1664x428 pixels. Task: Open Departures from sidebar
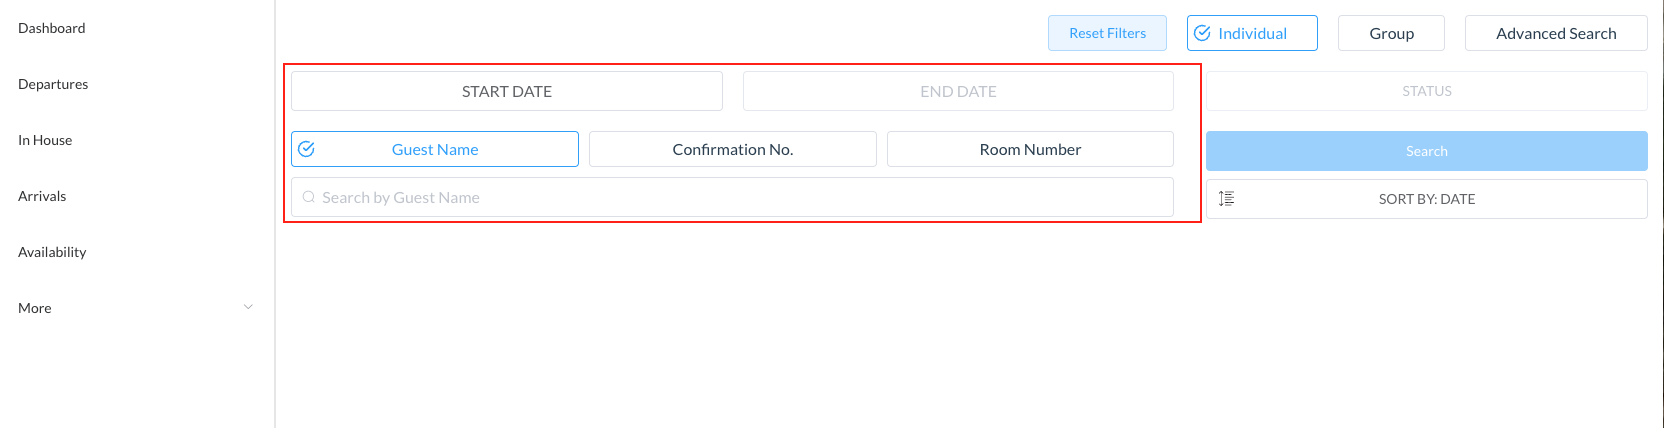[53, 84]
